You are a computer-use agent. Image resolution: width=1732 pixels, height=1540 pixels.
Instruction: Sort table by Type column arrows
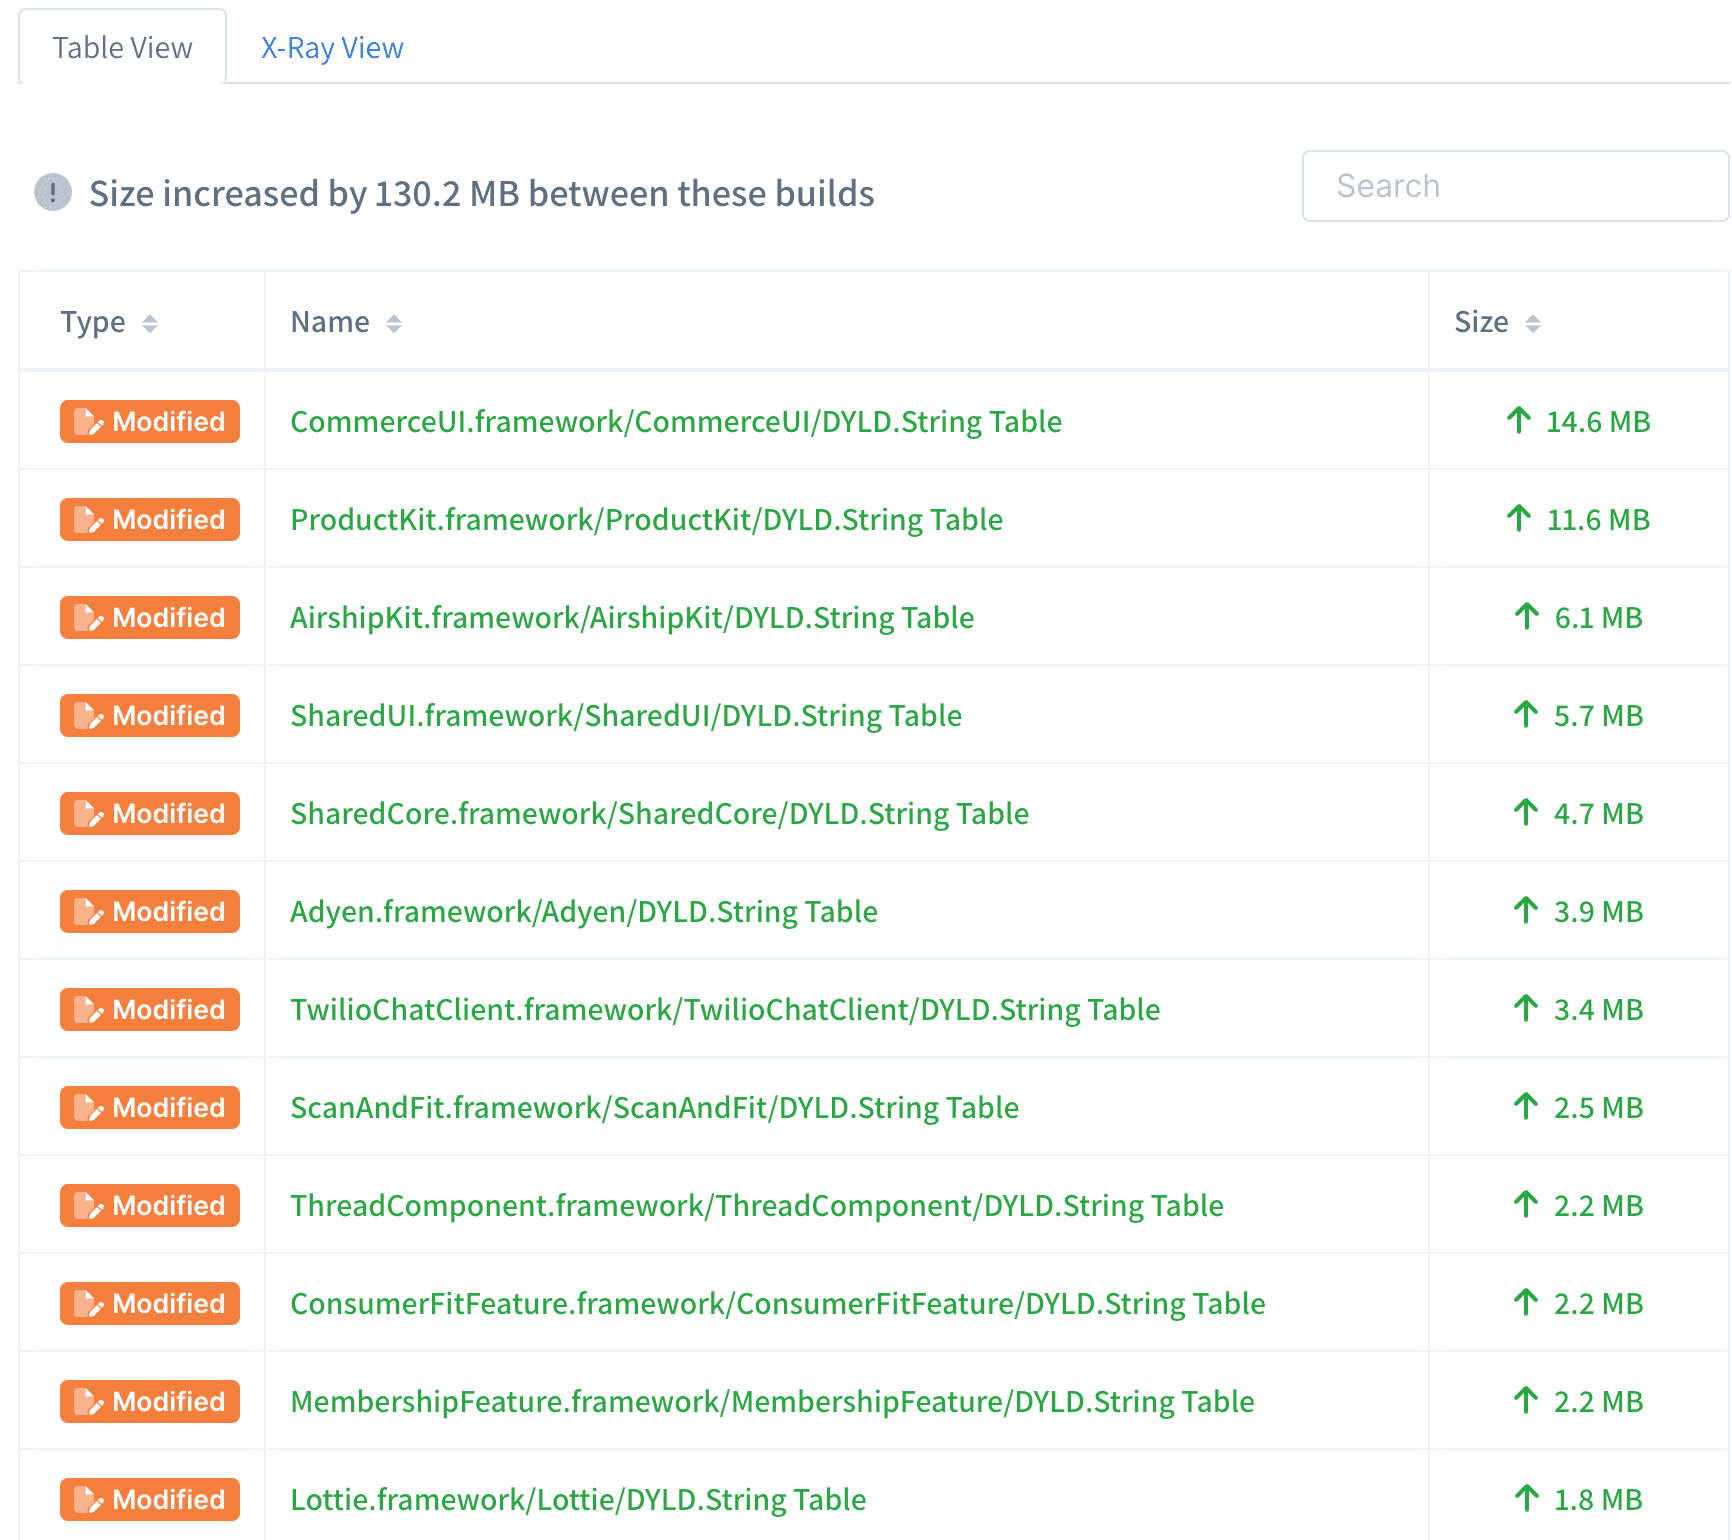pos(150,323)
